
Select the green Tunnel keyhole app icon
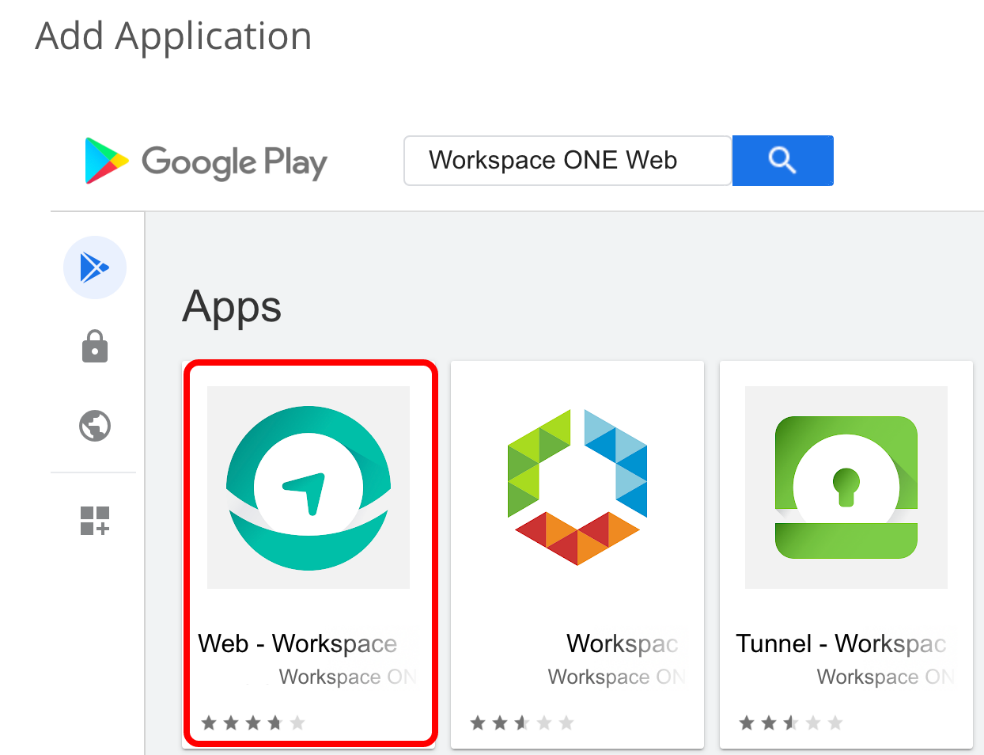coord(846,488)
